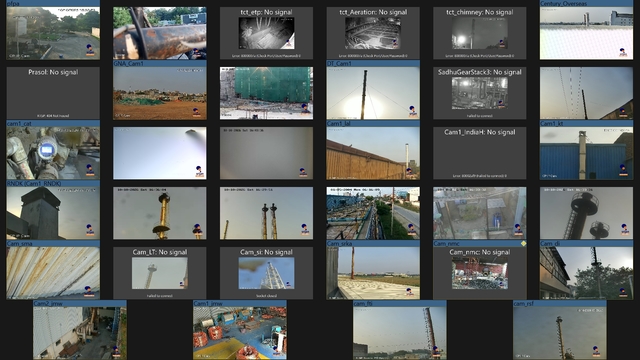The width and height of the screenshot is (640, 360).
Task: Open the black tower with ladder feed
Action: pyautogui.click(x=586, y=213)
